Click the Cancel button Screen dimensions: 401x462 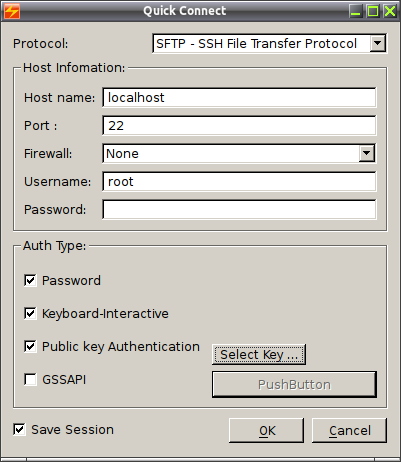click(349, 431)
